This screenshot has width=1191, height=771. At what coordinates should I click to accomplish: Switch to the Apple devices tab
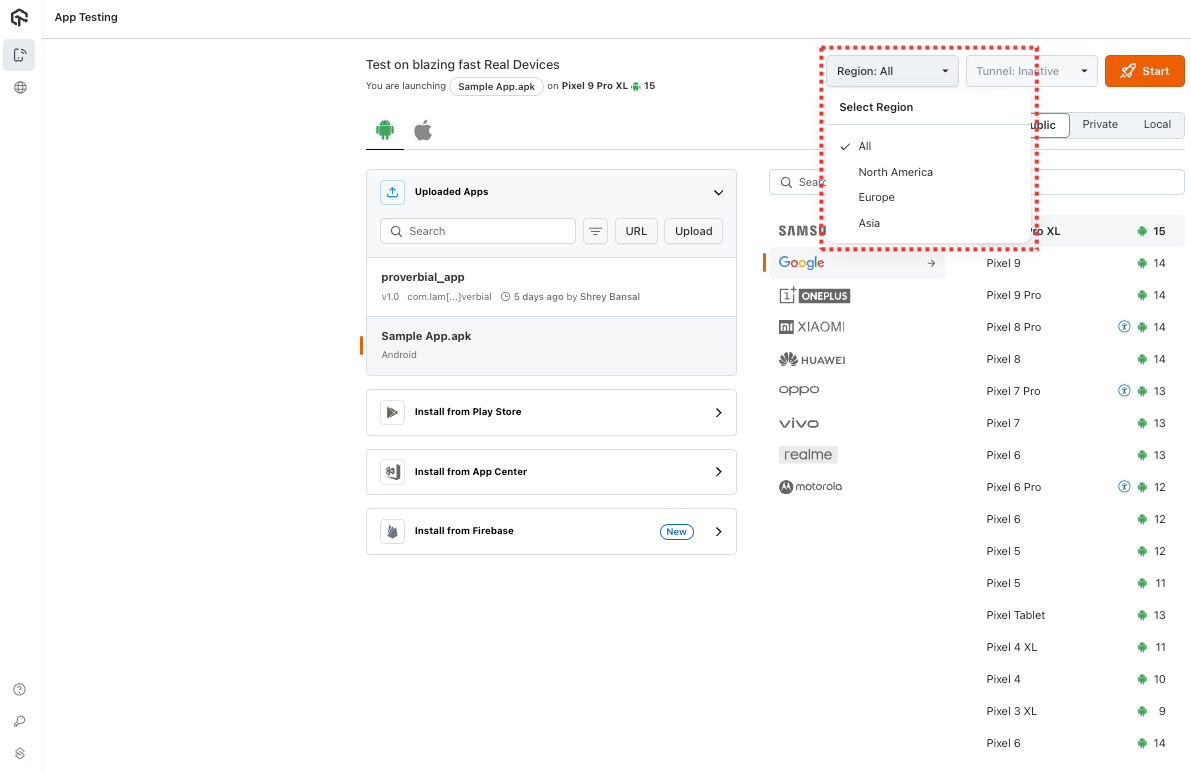click(422, 129)
